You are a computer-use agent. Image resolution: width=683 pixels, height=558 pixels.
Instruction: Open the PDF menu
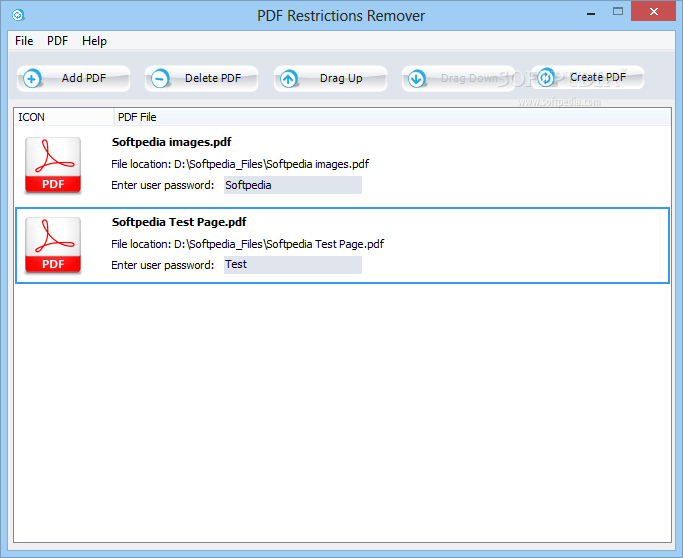click(x=57, y=41)
